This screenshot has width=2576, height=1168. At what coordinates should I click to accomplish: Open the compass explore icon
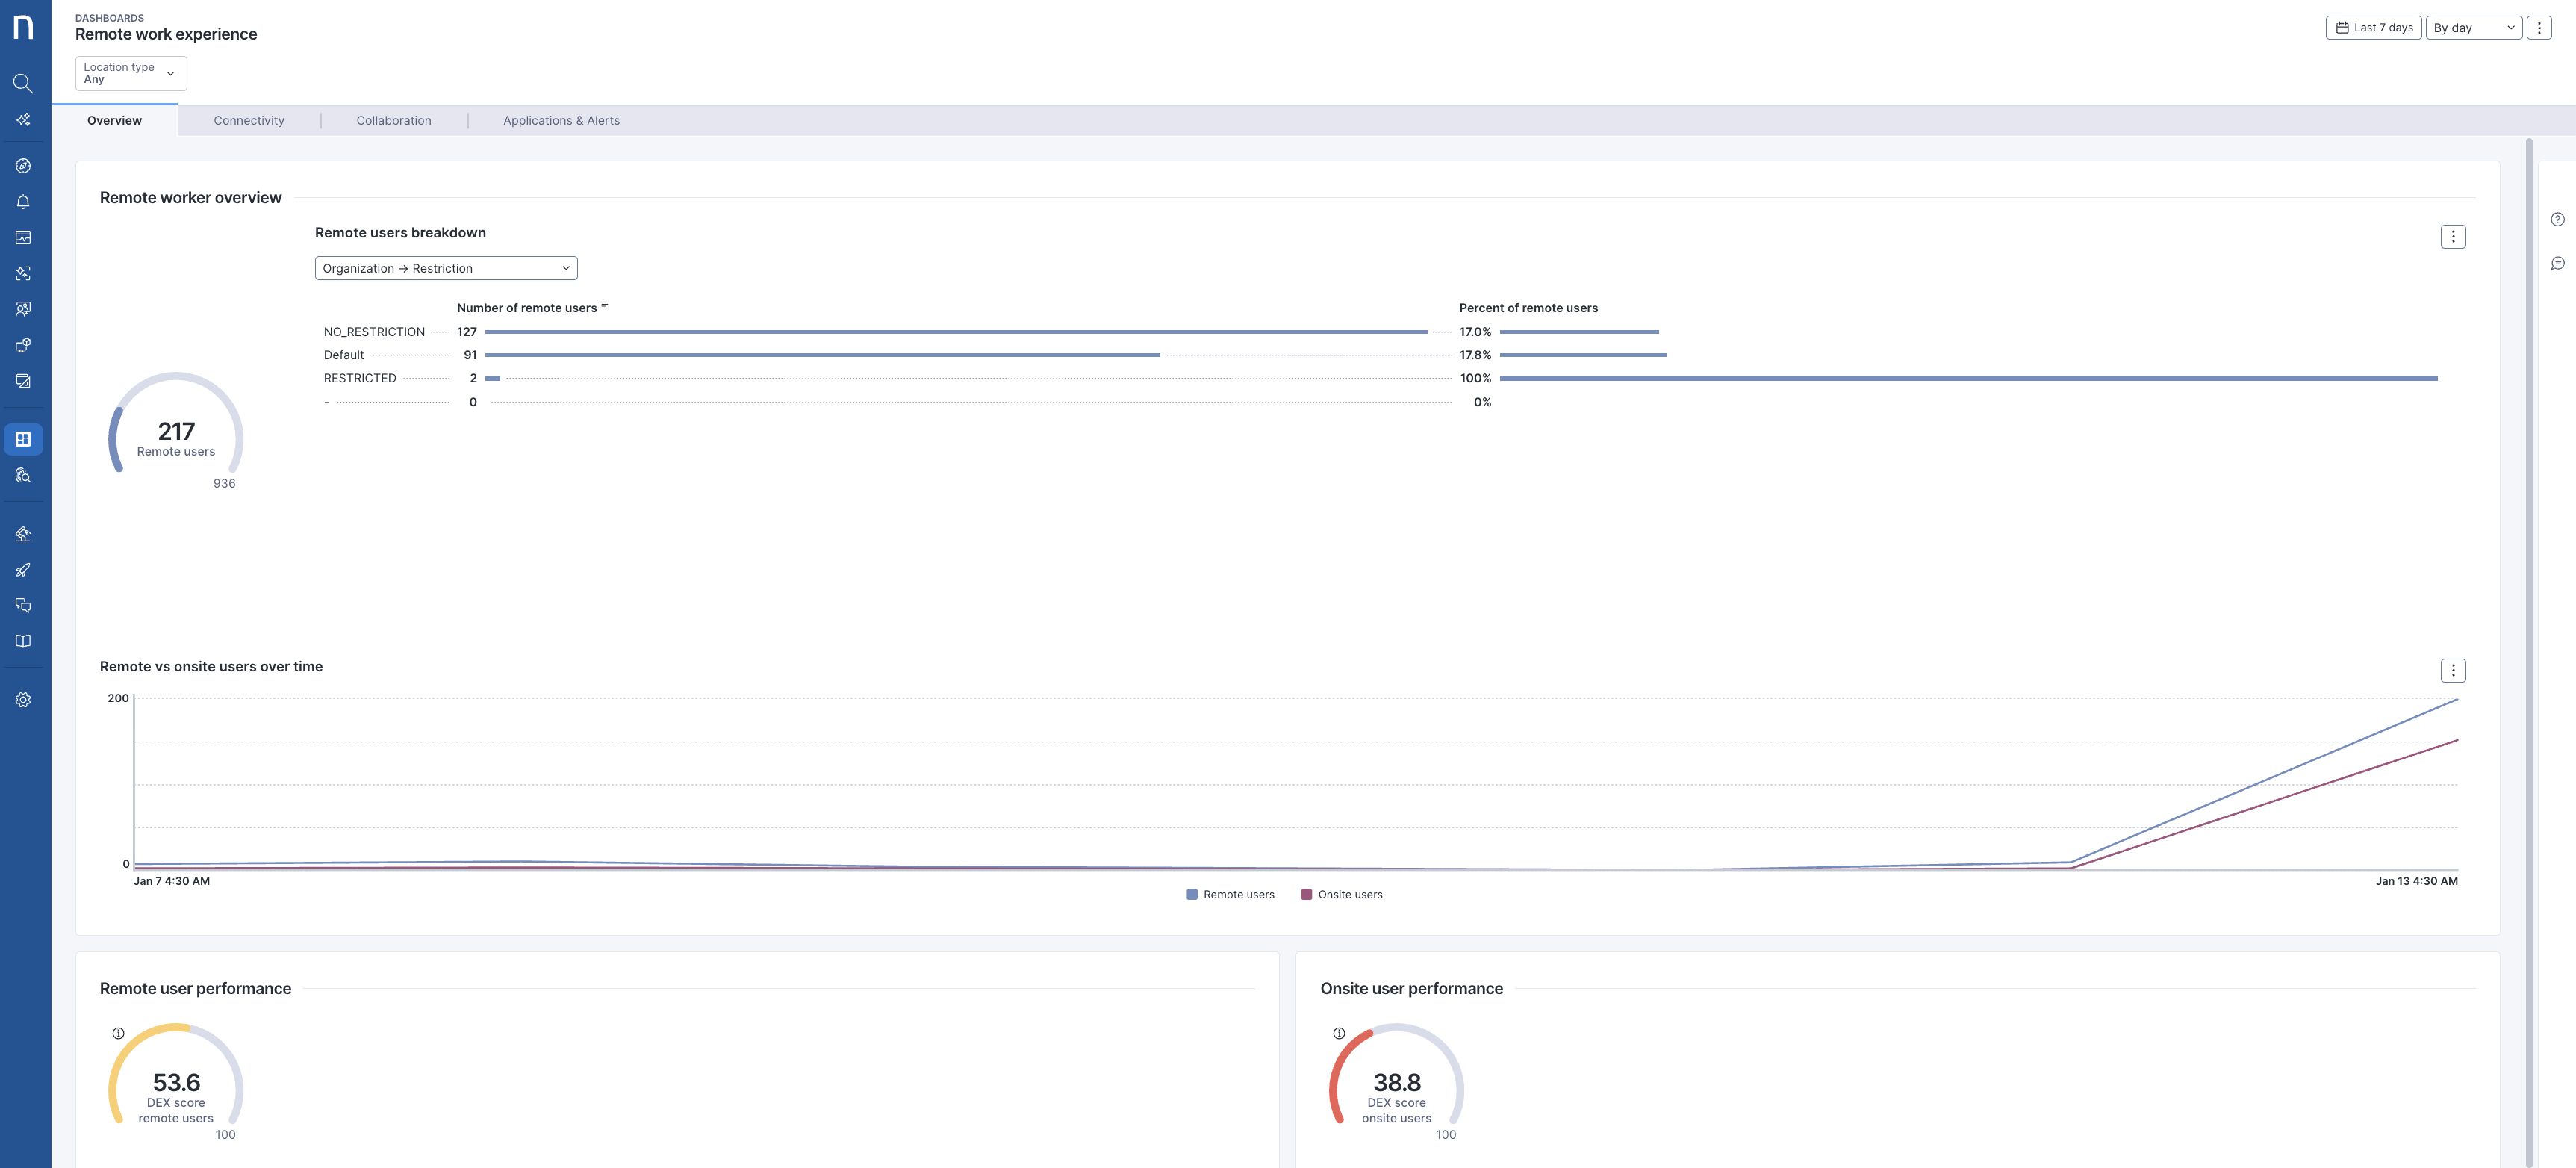pos(23,166)
